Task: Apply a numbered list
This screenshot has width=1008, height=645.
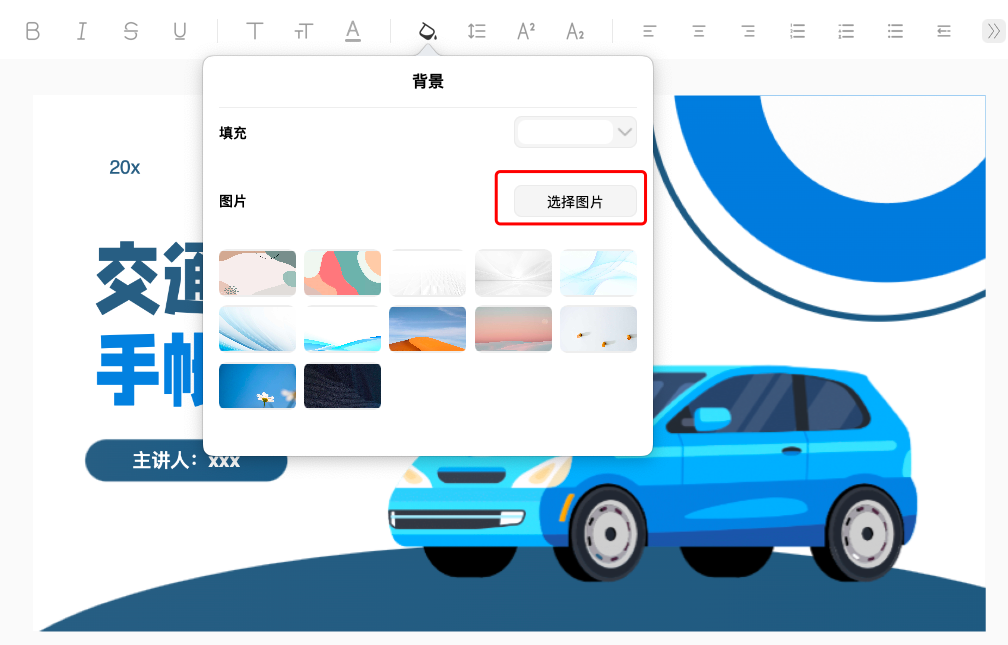Action: tap(797, 30)
